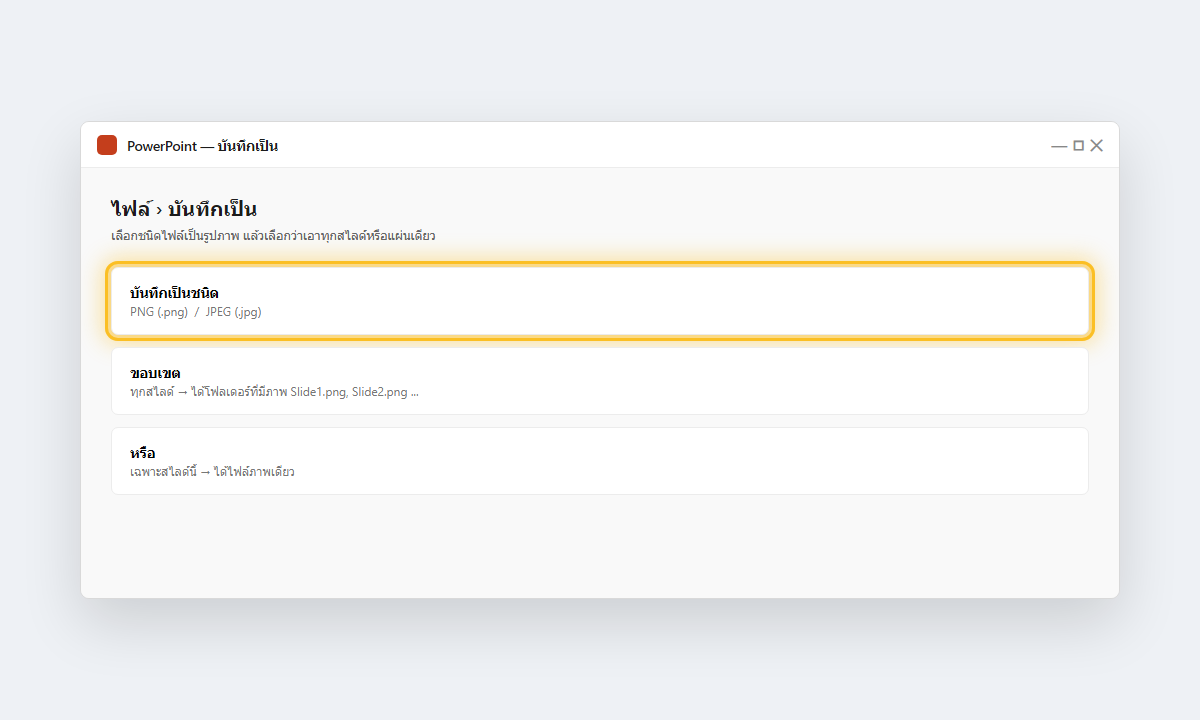Close the บันทึกเป็น window
This screenshot has height=720, width=1200.
tap(1096, 146)
